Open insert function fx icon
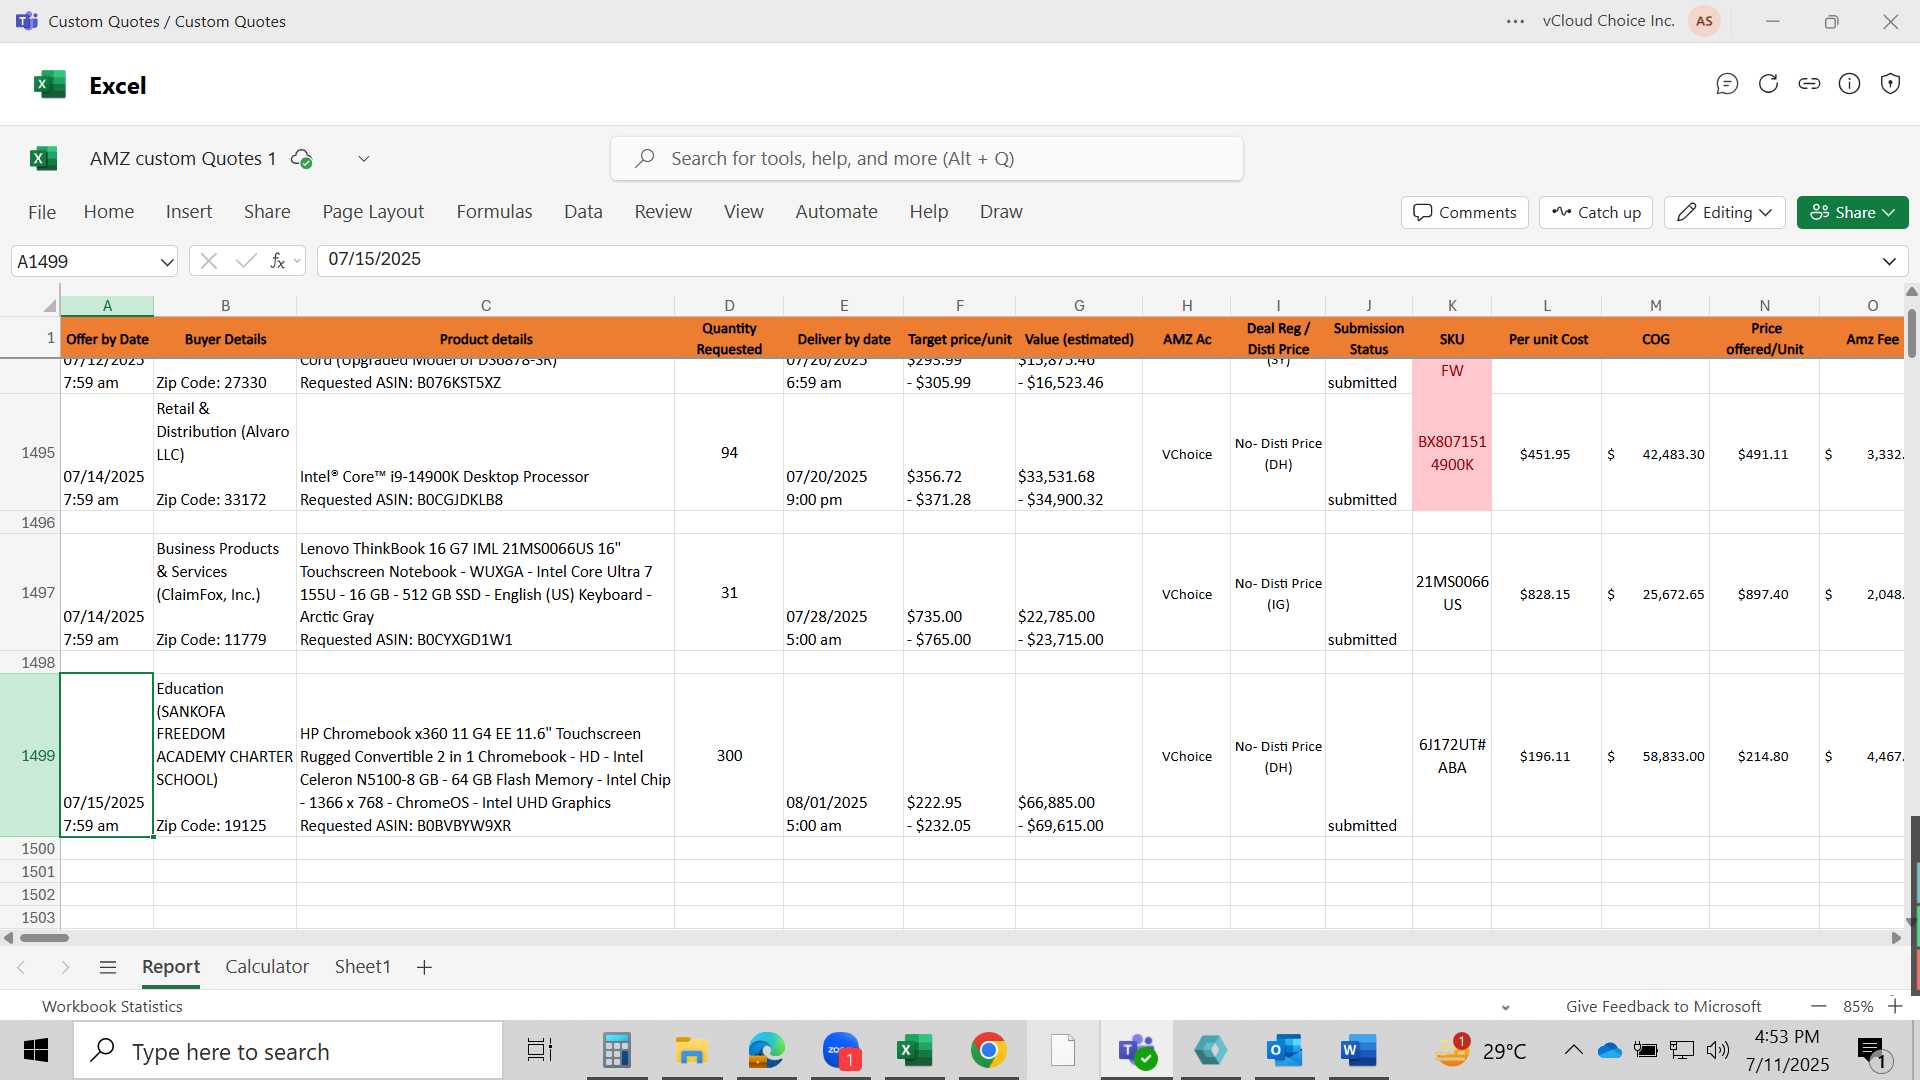1920x1080 pixels. point(278,261)
